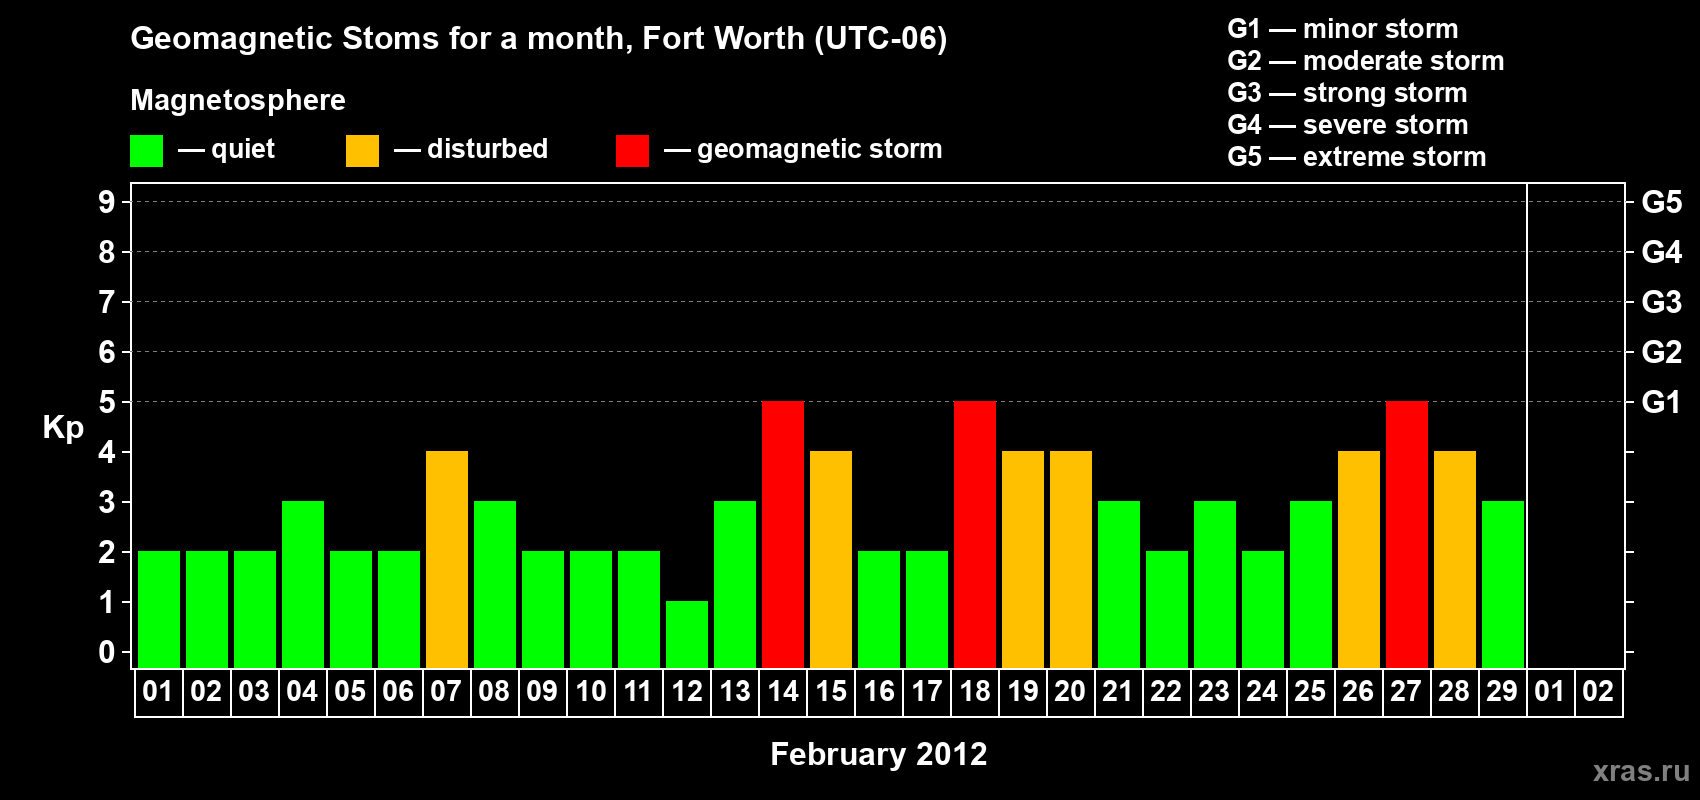1700x800 pixels.
Task: Click the G1 label on right axis
Action: pyautogui.click(x=1662, y=402)
